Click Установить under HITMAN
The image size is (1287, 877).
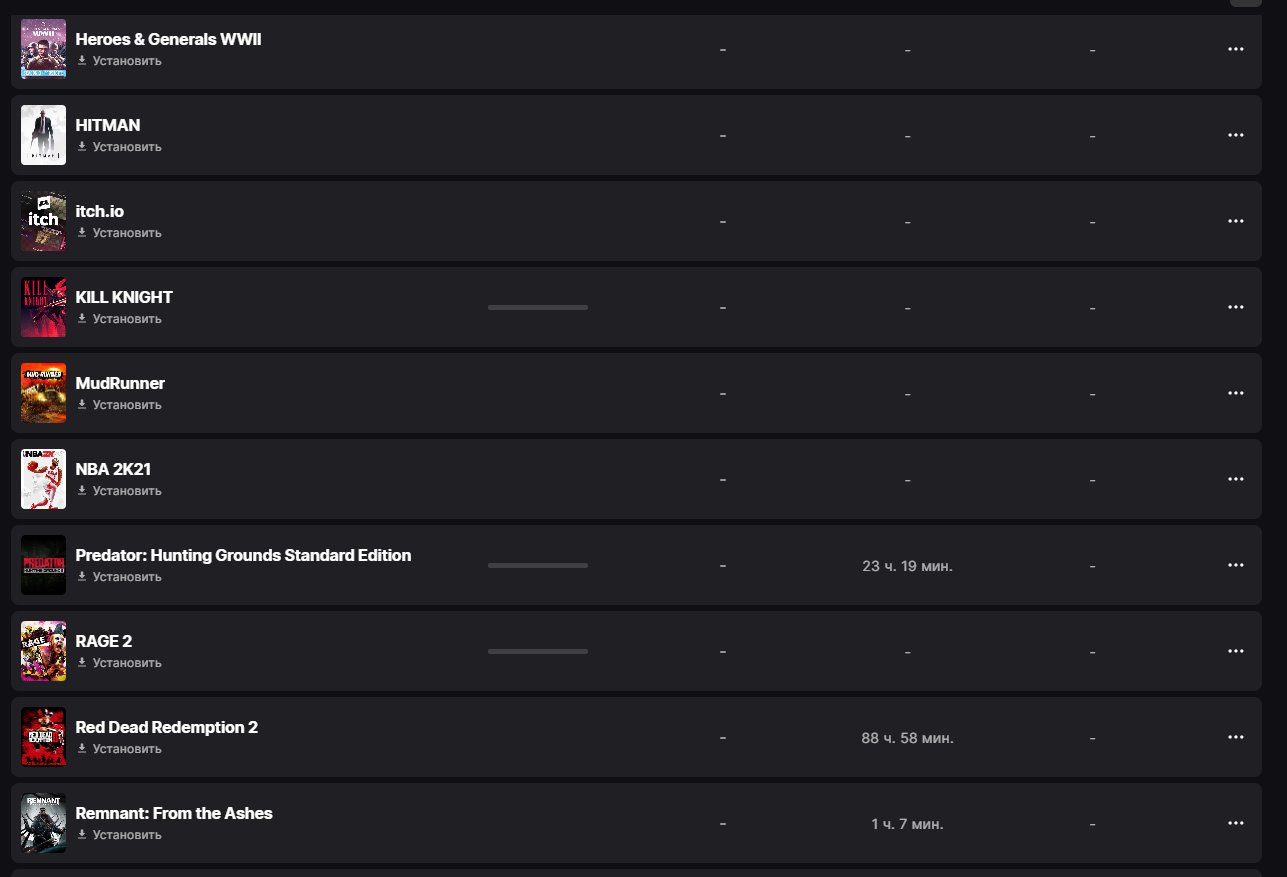point(119,147)
